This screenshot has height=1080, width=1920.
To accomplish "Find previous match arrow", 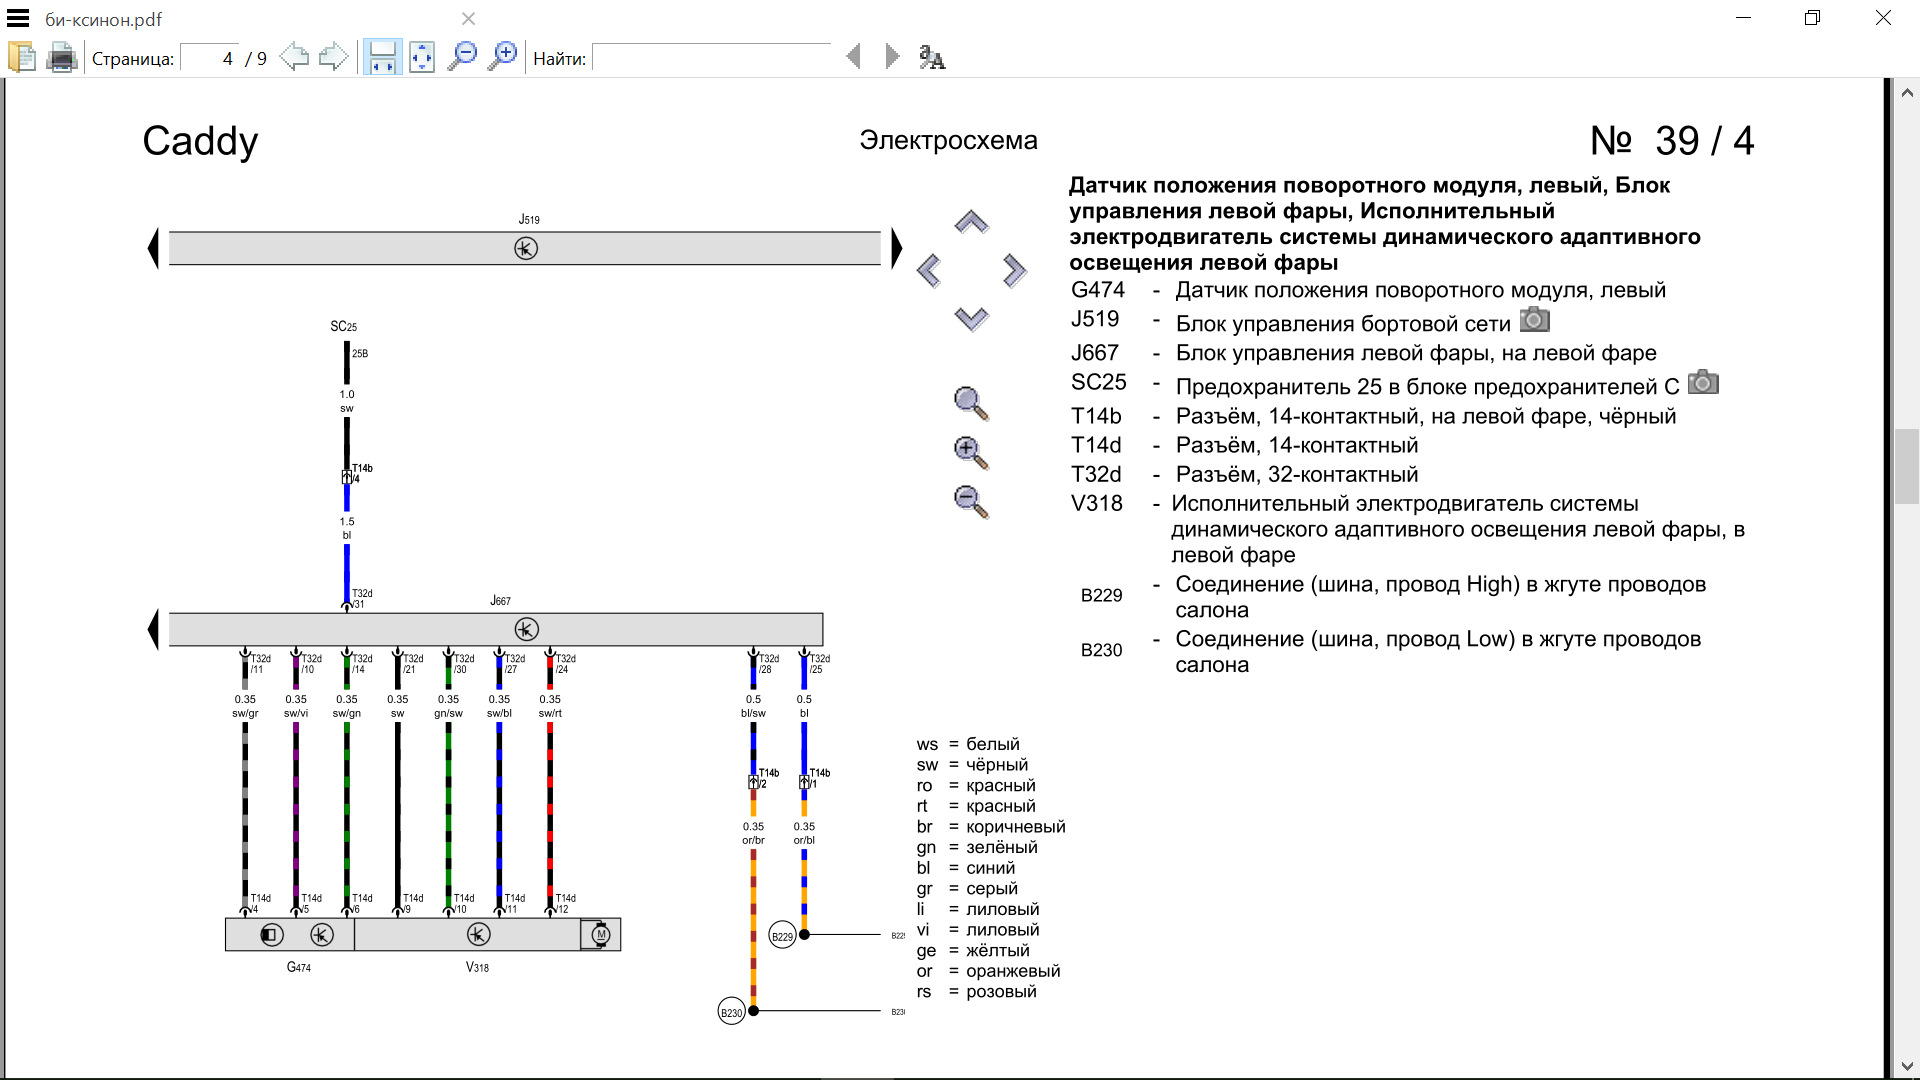I will click(x=853, y=57).
